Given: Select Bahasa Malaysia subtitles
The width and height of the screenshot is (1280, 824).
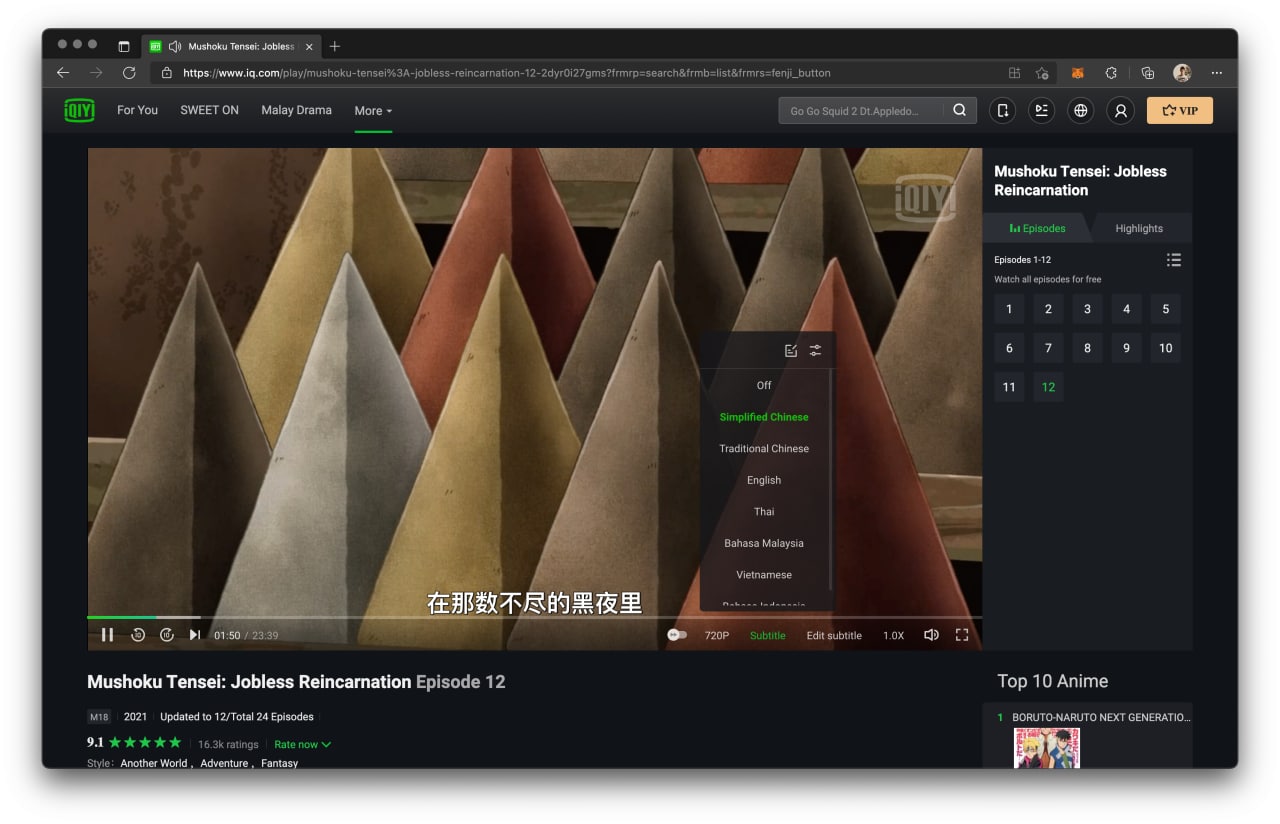Looking at the screenshot, I should 764,543.
